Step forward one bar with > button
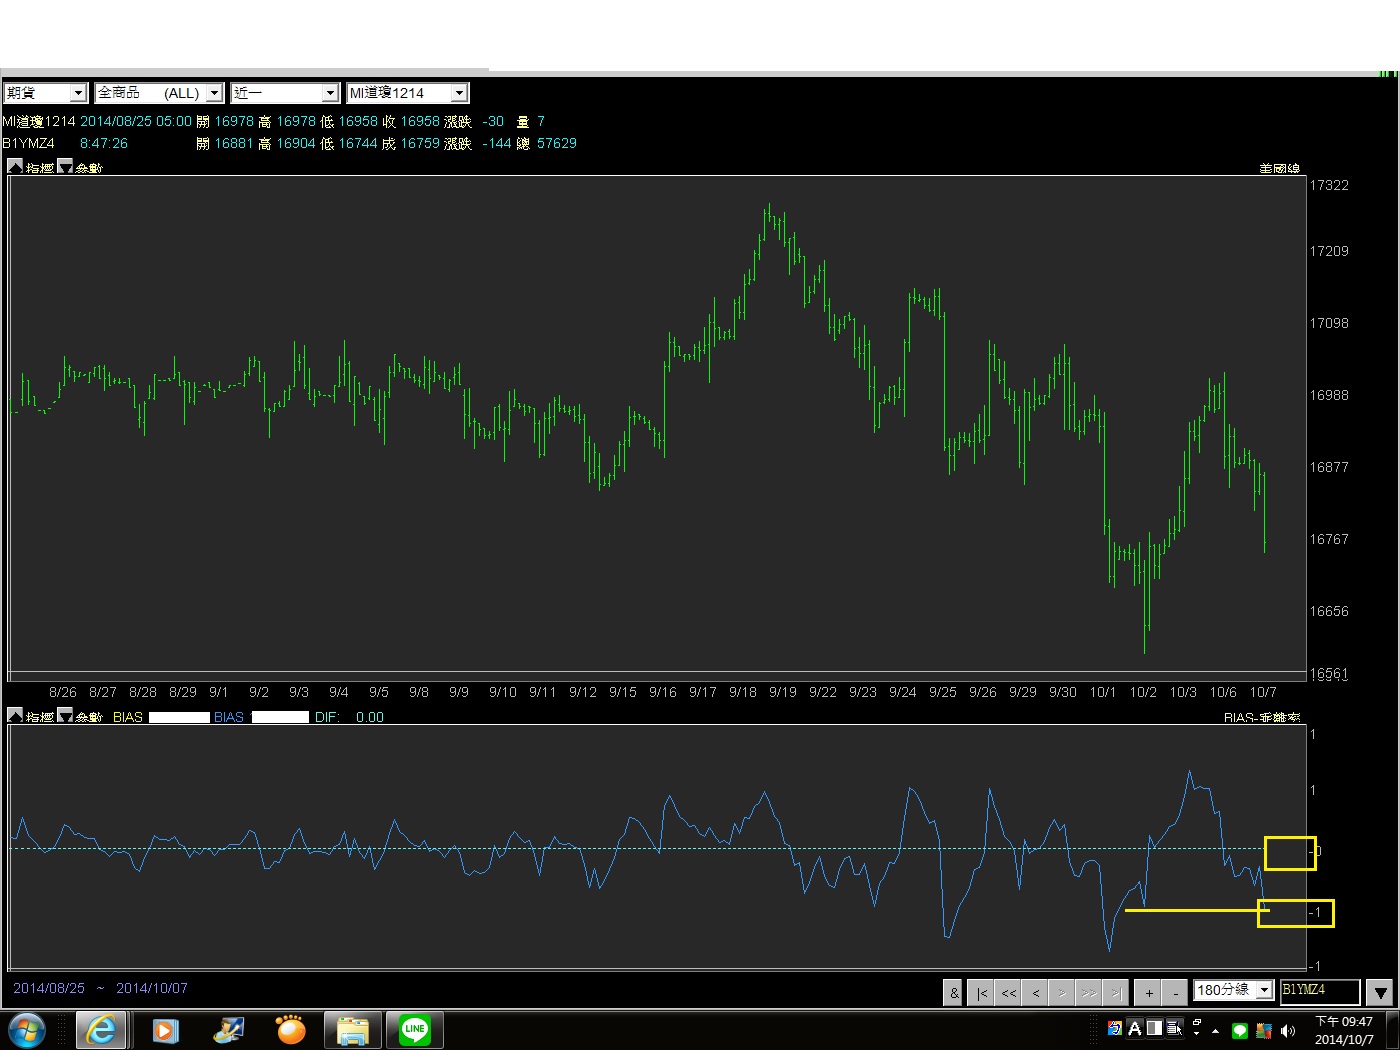 pyautogui.click(x=1062, y=992)
